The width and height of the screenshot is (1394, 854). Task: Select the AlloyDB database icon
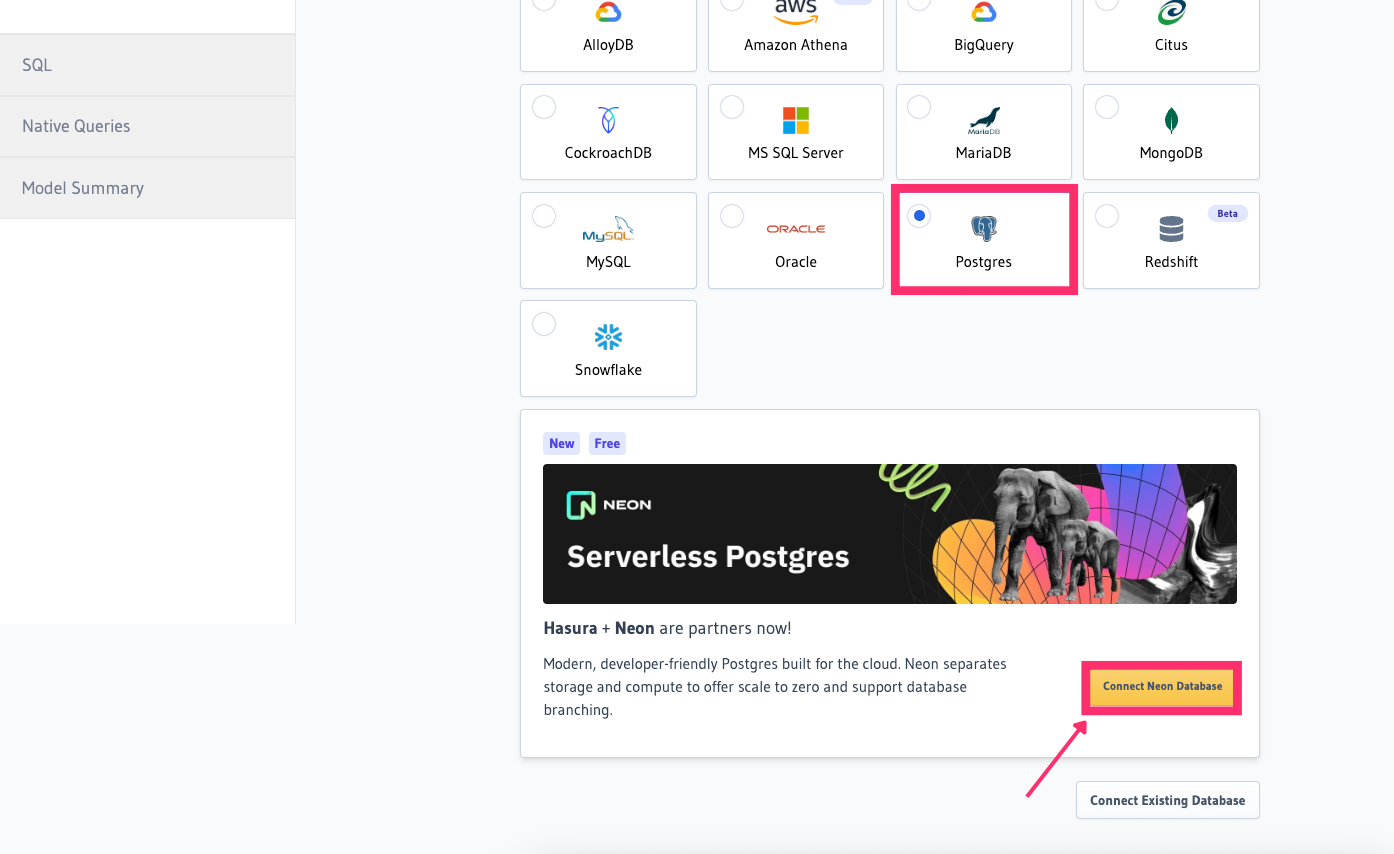(607, 14)
